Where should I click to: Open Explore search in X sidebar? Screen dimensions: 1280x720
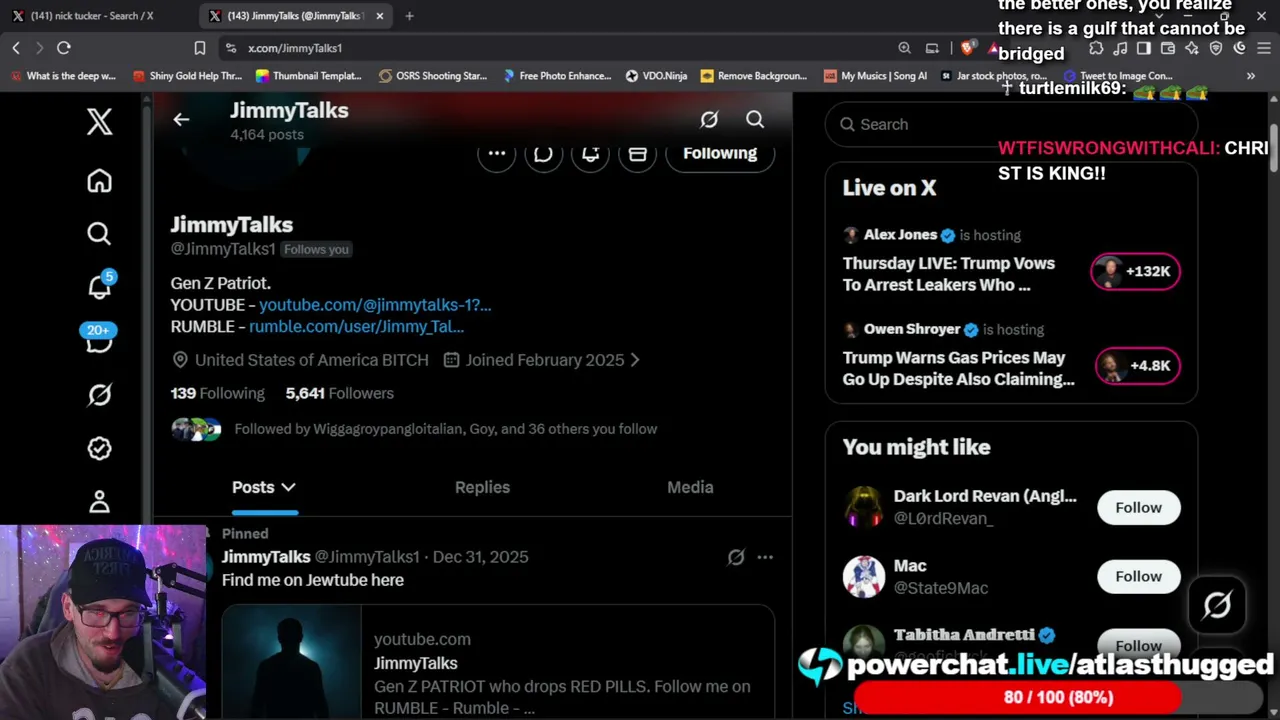tap(99, 234)
